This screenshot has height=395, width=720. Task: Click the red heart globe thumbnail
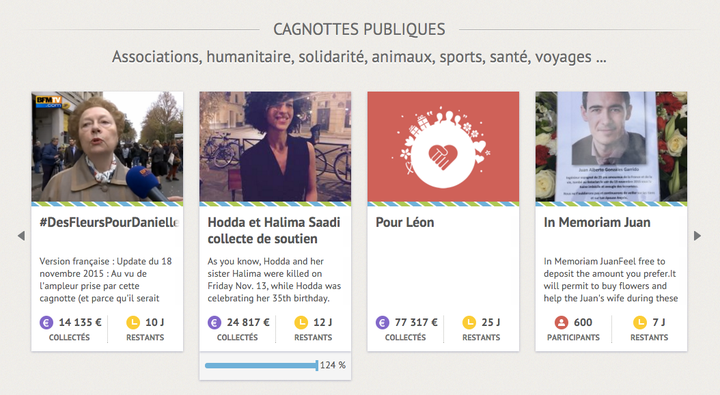[x=443, y=147]
